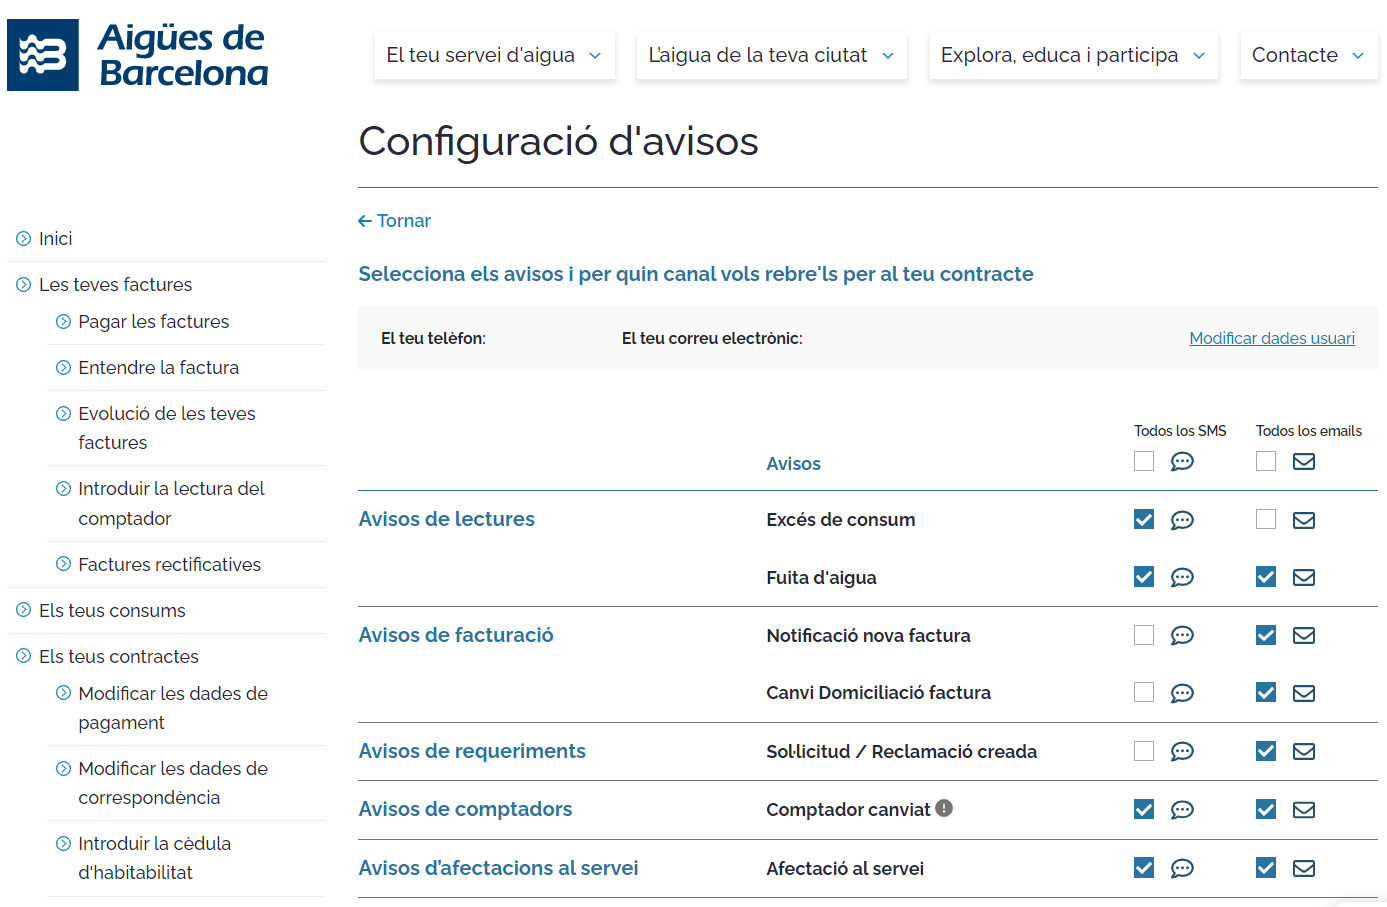Click email icon in Fuita d'aigua row
This screenshot has height=907, width=1387.
1304,578
